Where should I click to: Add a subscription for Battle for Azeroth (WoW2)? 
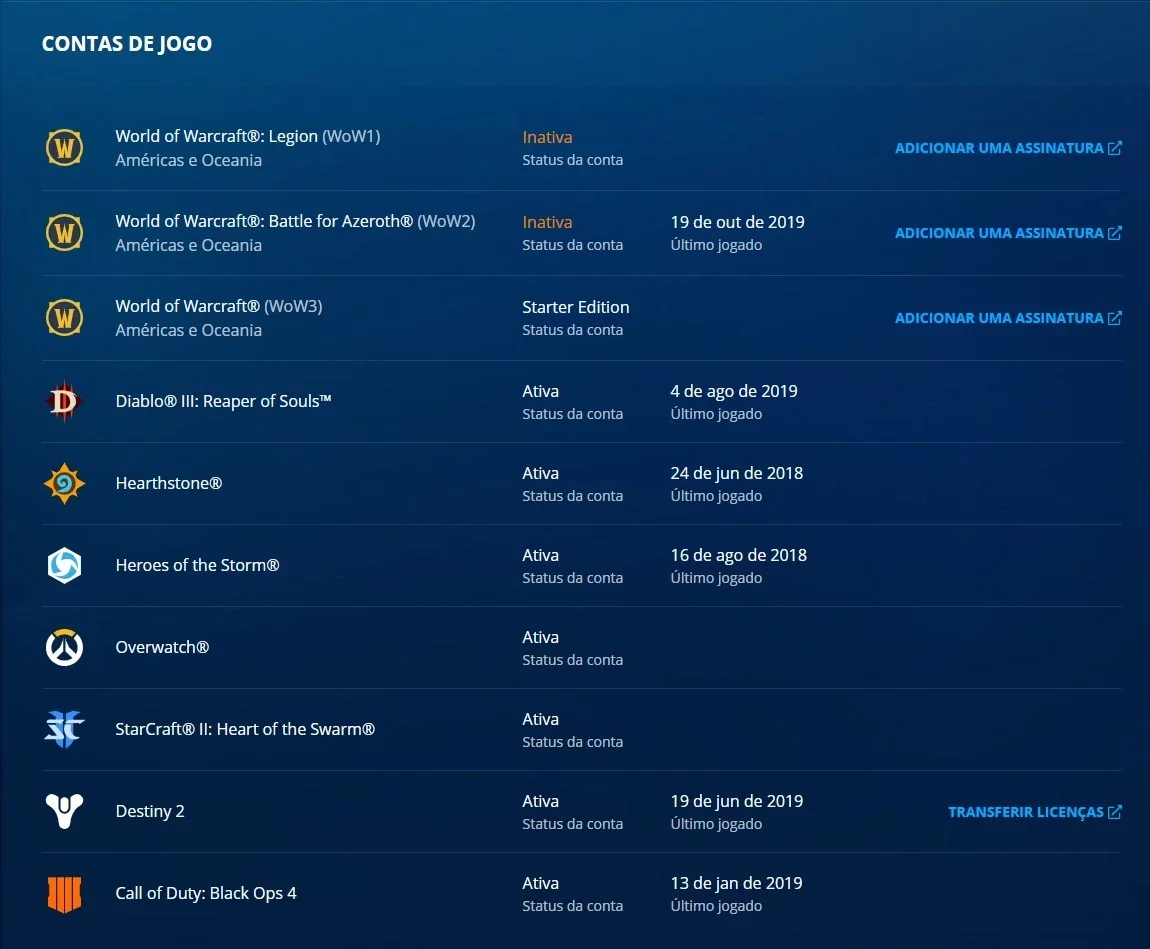pos(1008,233)
